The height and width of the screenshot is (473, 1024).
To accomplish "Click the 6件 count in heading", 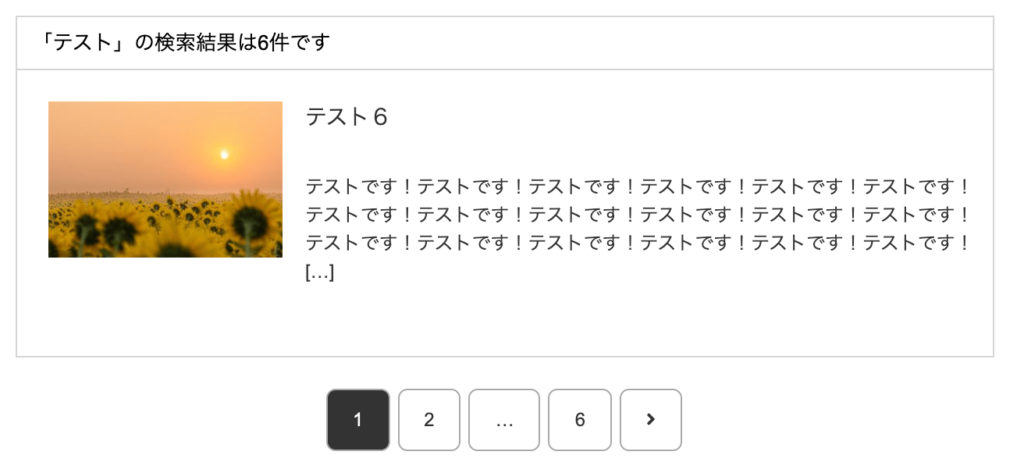I will click(x=274, y=43).
